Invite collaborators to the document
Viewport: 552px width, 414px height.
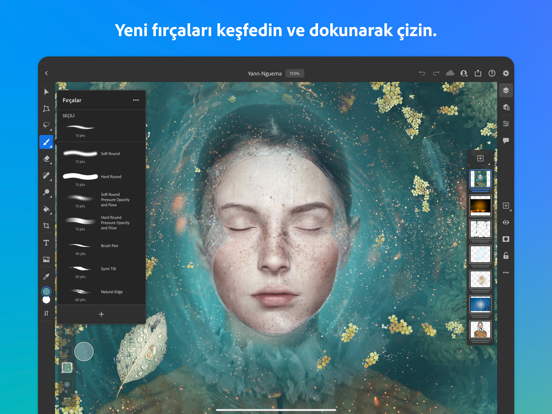[x=464, y=73]
